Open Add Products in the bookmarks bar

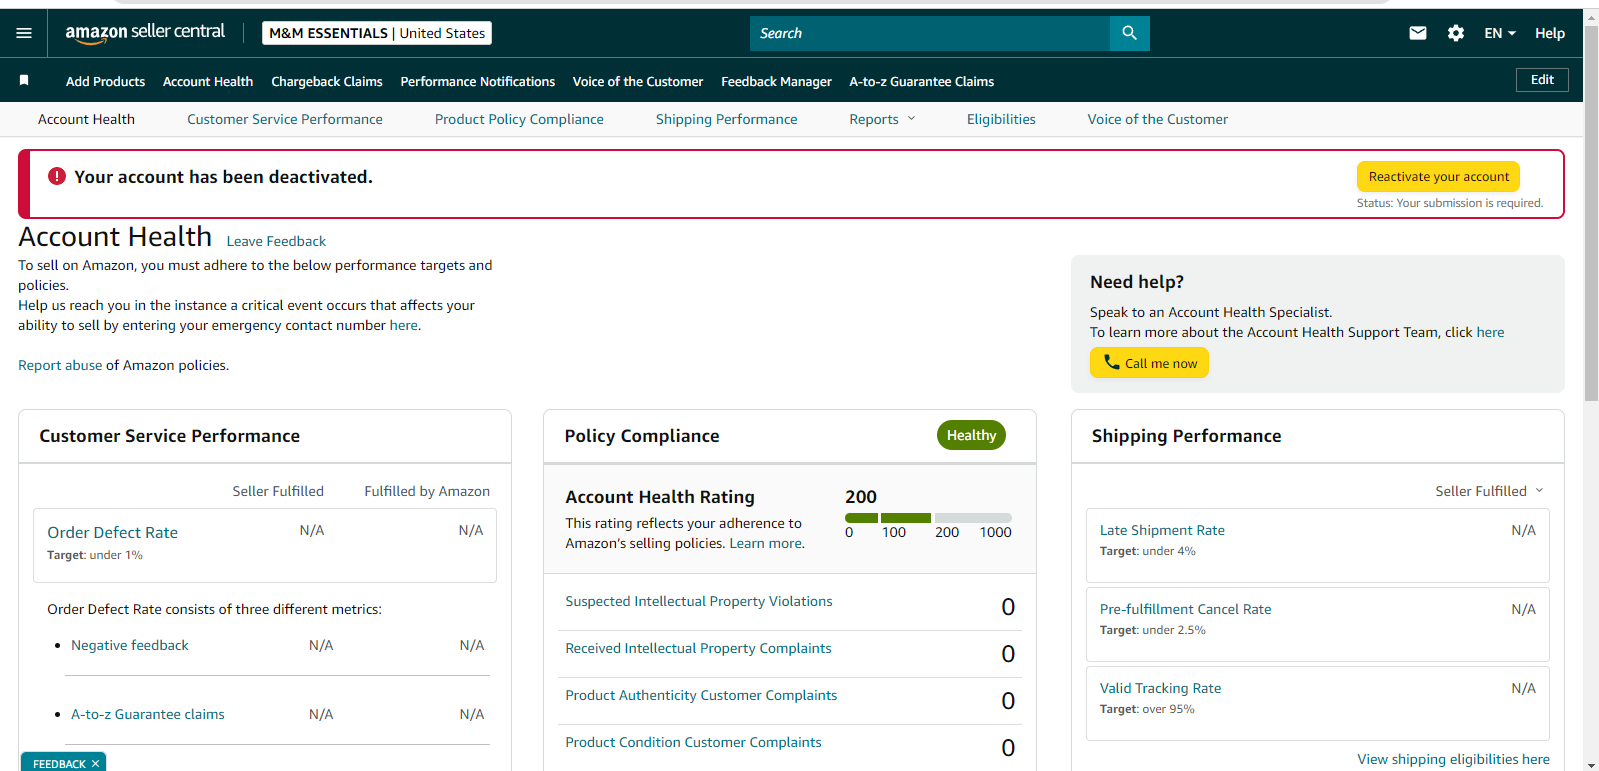[x=105, y=82]
